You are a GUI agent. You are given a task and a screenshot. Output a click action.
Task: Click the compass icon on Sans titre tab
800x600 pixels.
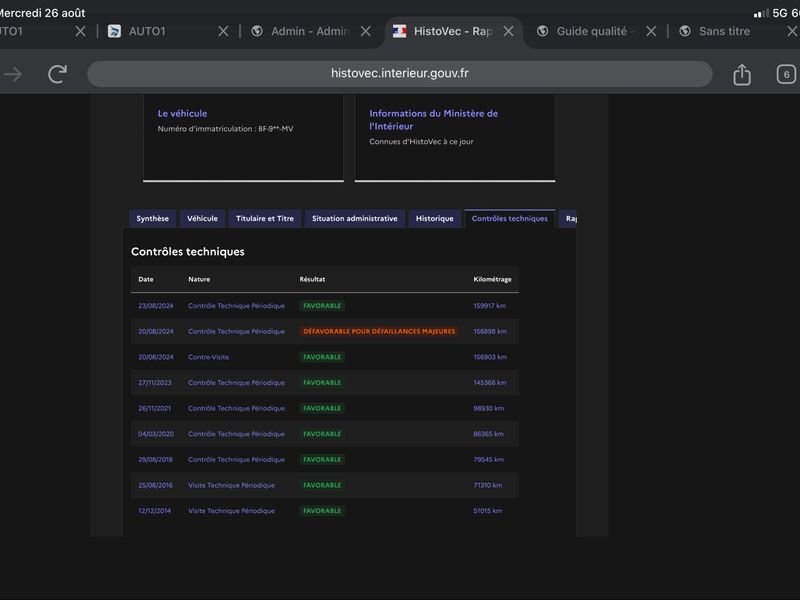685,31
